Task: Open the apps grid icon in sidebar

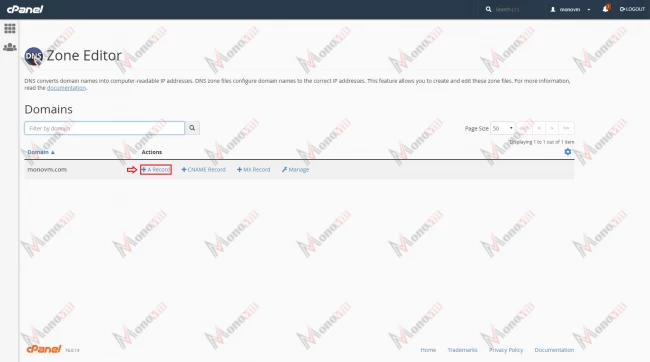Action: [x=10, y=28]
